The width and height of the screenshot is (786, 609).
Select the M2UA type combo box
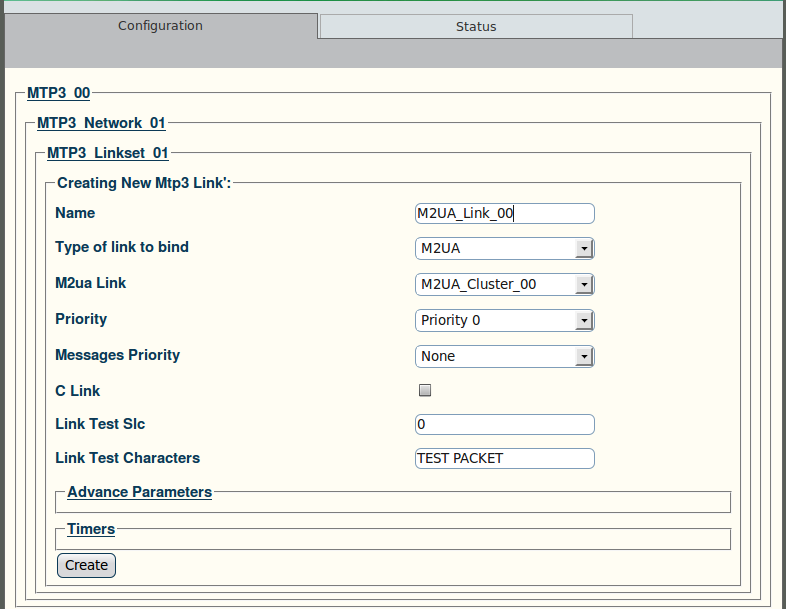(x=505, y=249)
